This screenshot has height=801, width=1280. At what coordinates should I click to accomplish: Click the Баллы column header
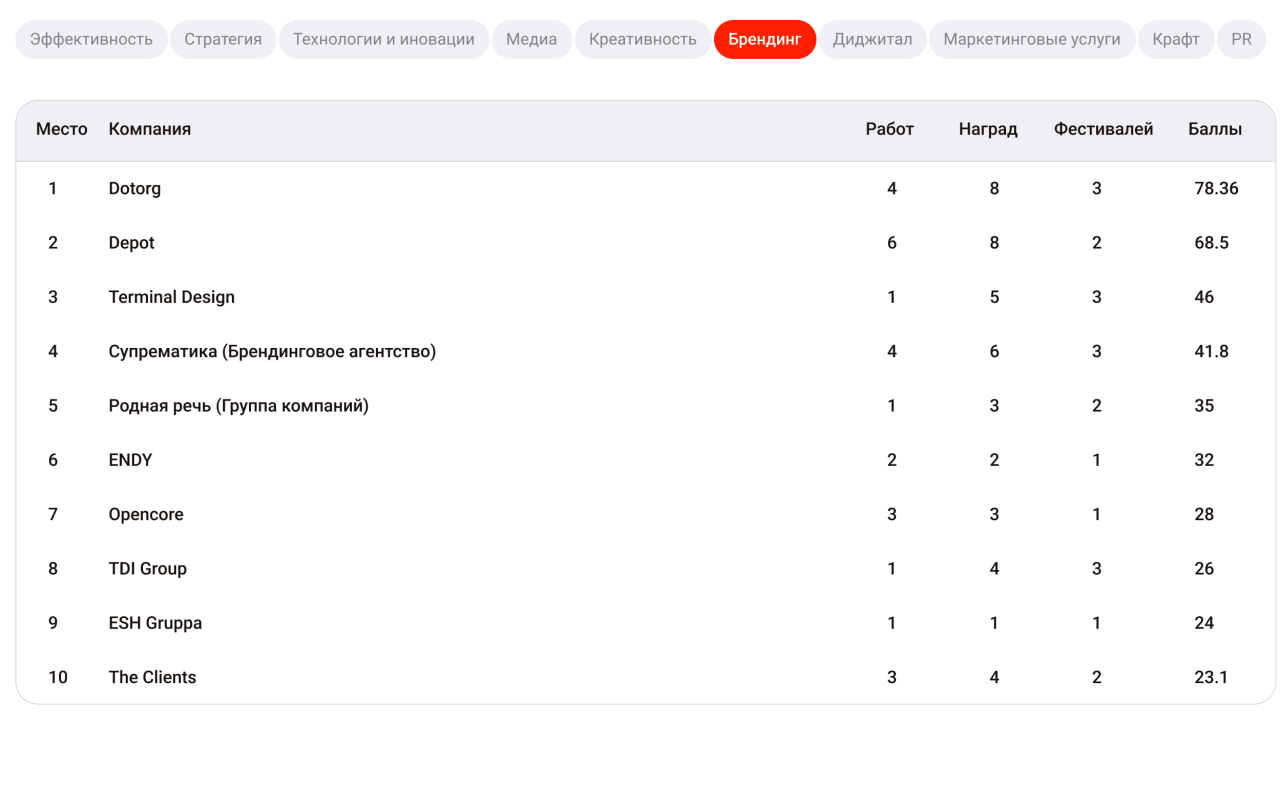tap(1216, 129)
